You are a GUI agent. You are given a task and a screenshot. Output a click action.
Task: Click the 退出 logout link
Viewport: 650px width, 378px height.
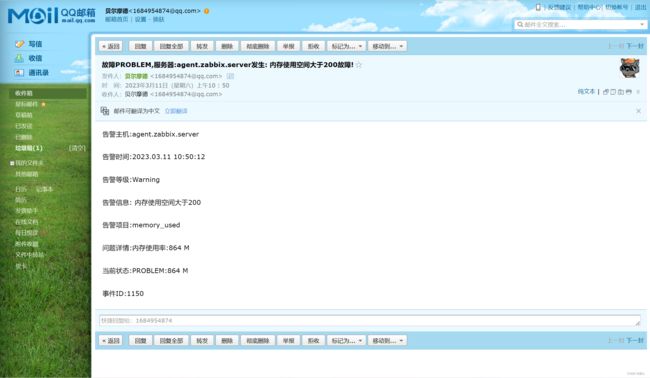[640, 7]
